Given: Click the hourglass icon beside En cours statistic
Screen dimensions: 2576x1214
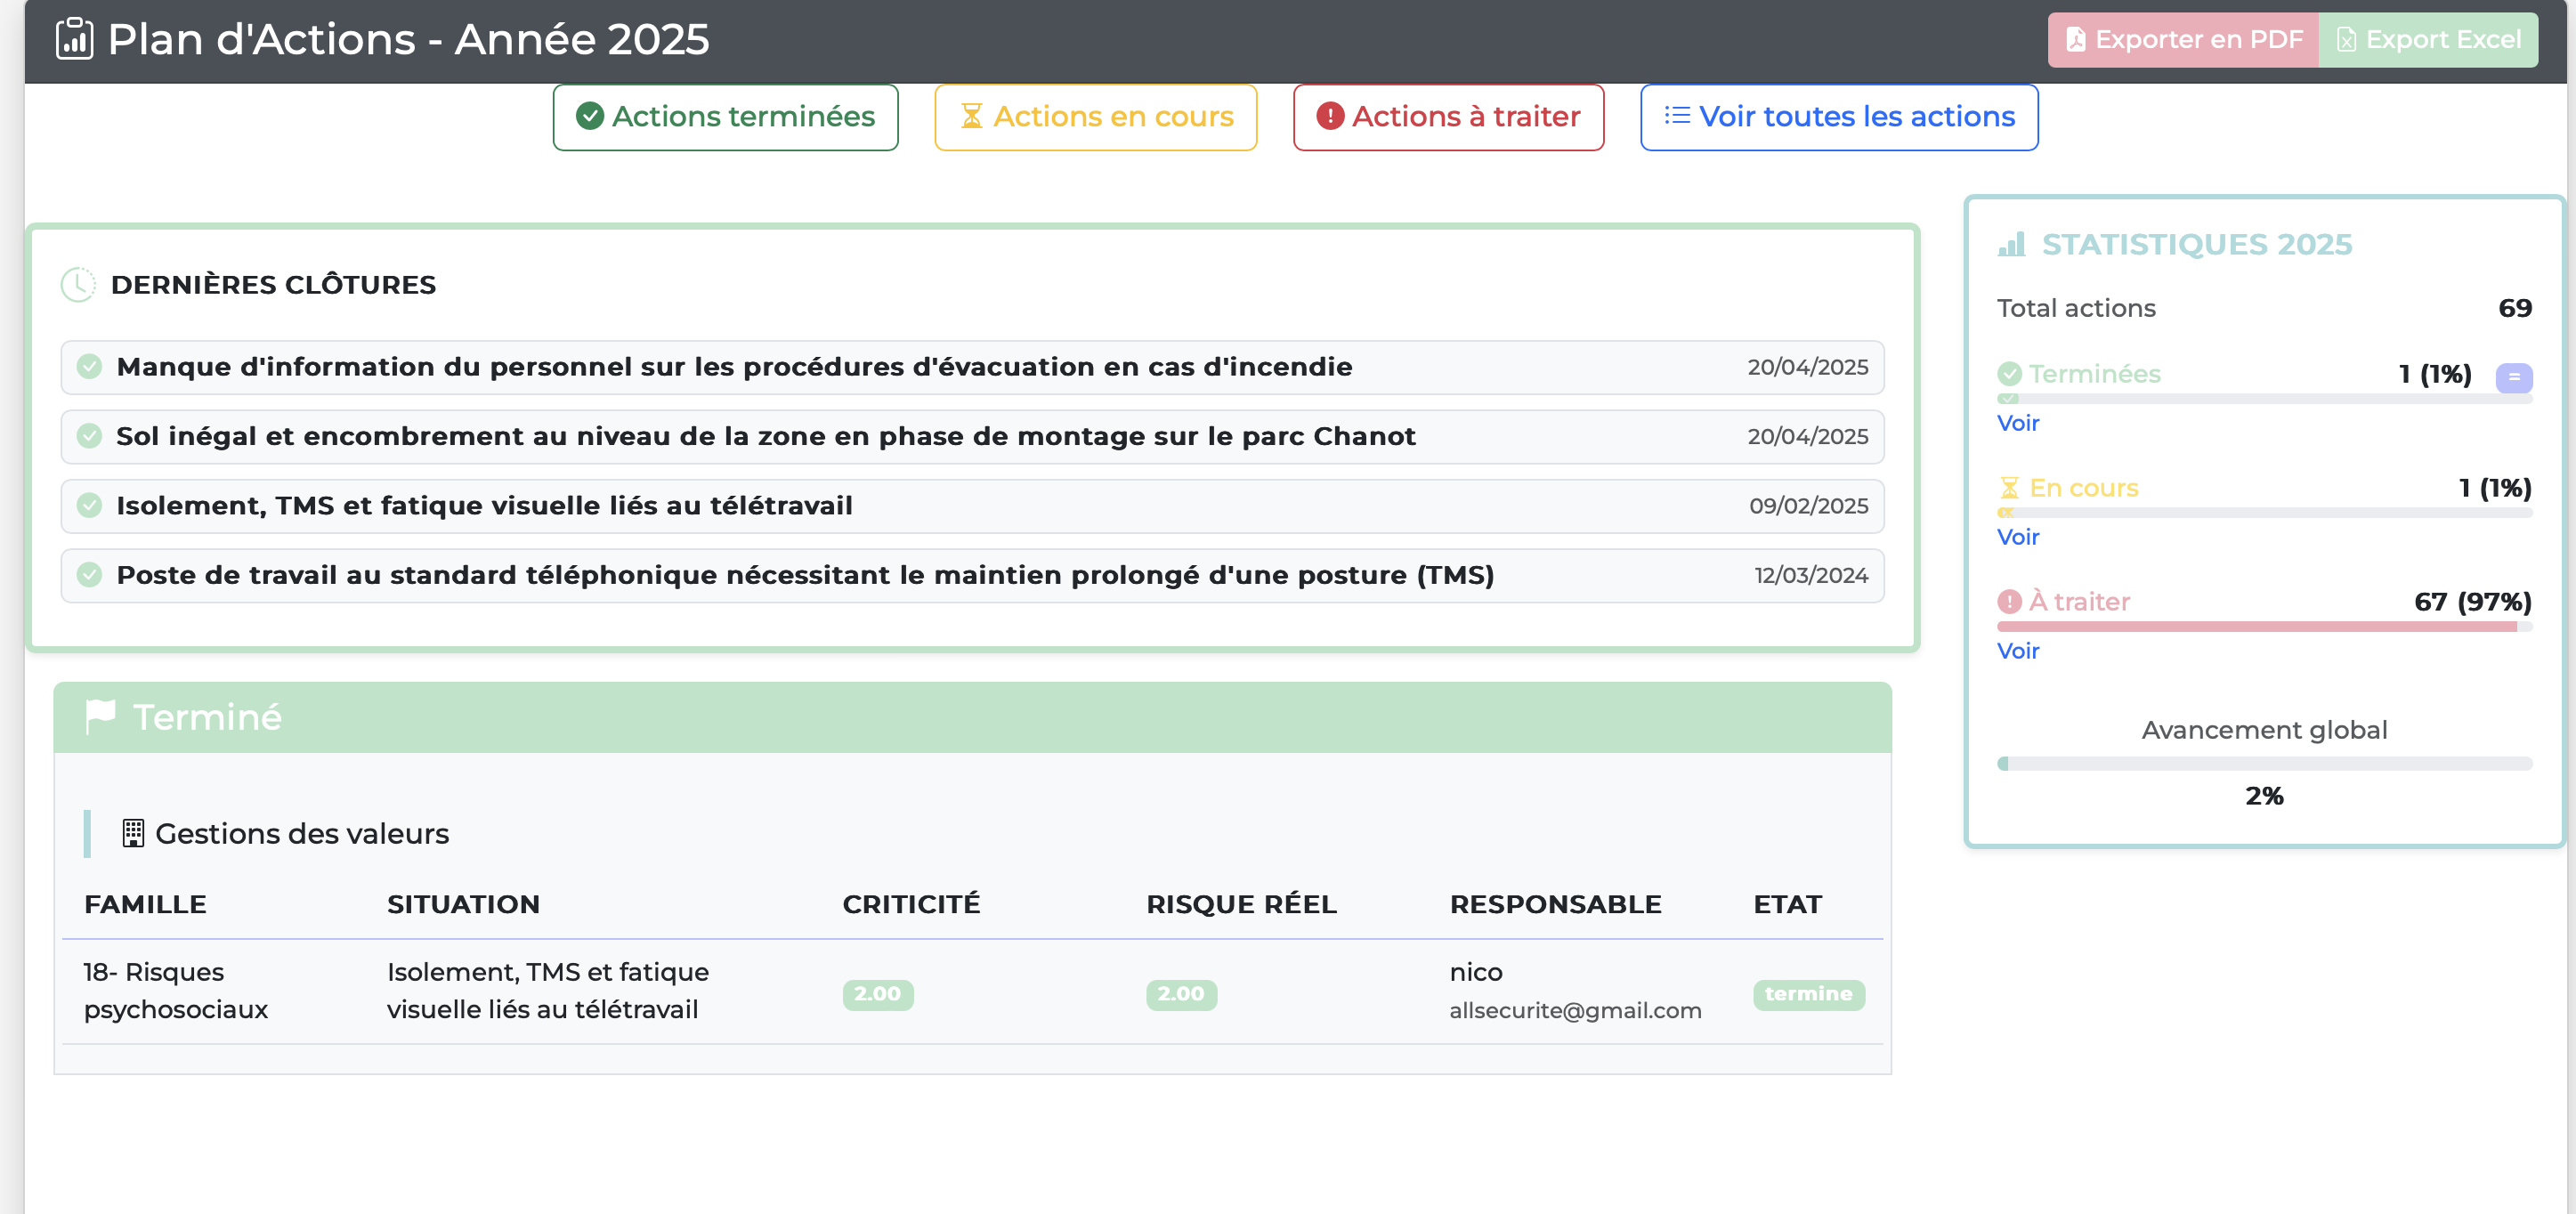Looking at the screenshot, I should coord(2009,488).
